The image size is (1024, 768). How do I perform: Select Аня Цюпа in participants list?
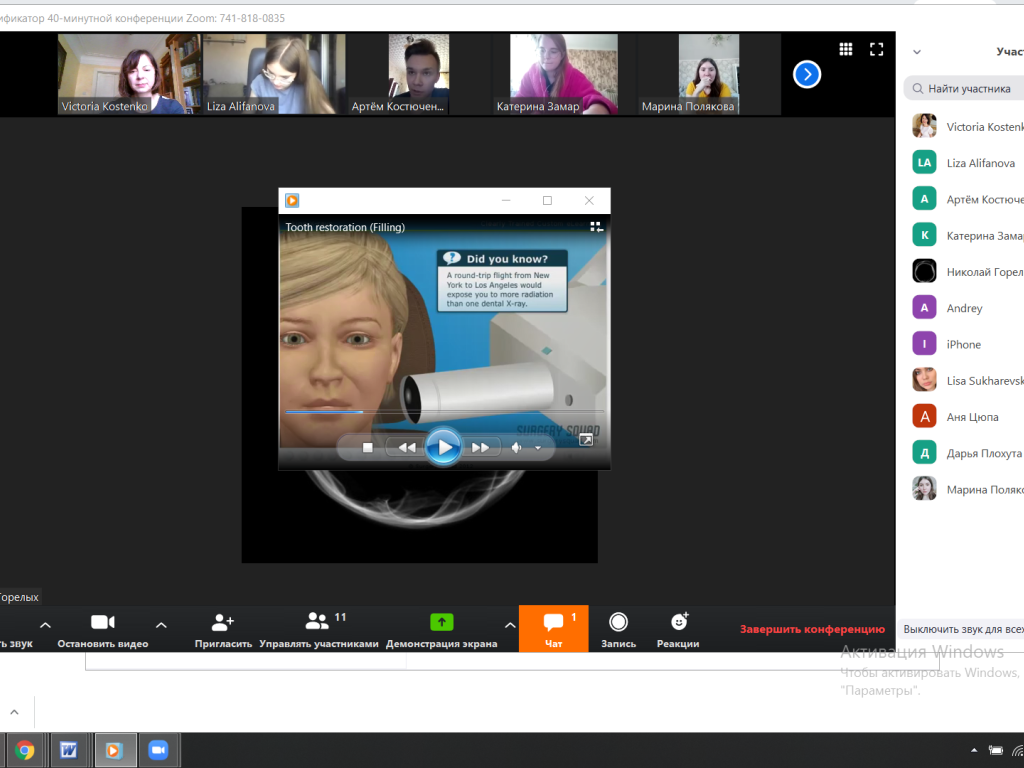968,417
